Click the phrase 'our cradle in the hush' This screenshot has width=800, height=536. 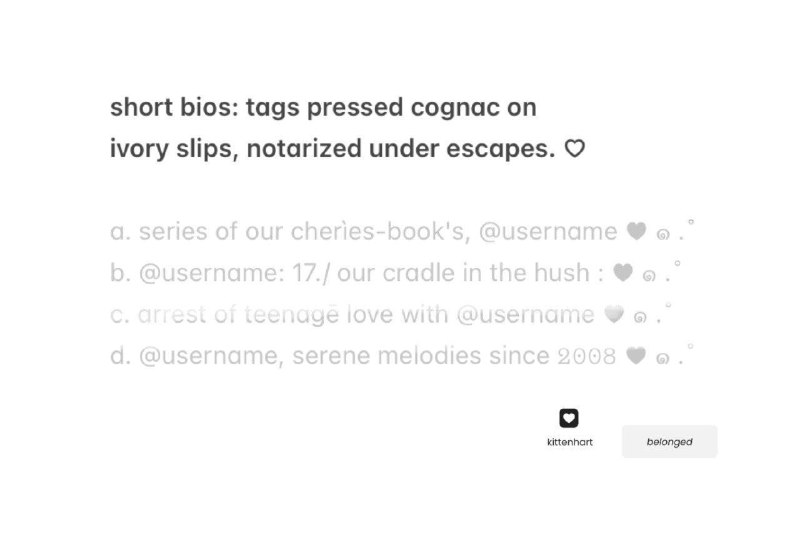pos(463,273)
